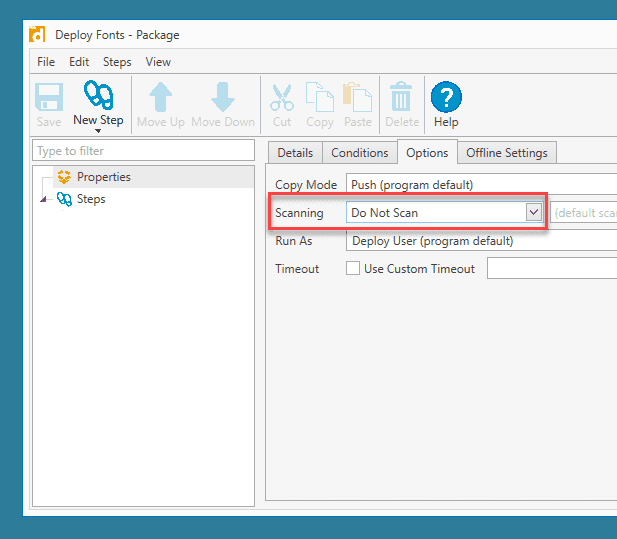Select the Options tab
This screenshot has height=539, width=617.
[x=427, y=152]
